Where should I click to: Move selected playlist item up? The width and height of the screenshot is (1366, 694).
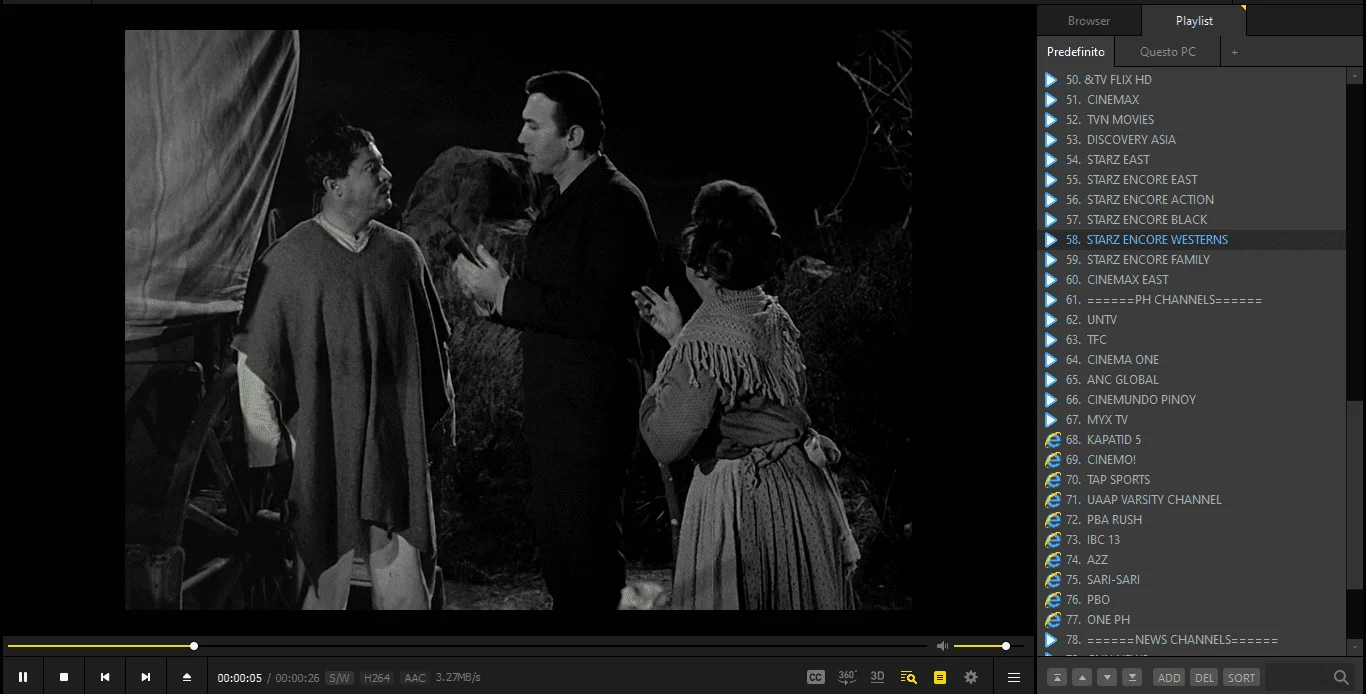click(x=1081, y=677)
